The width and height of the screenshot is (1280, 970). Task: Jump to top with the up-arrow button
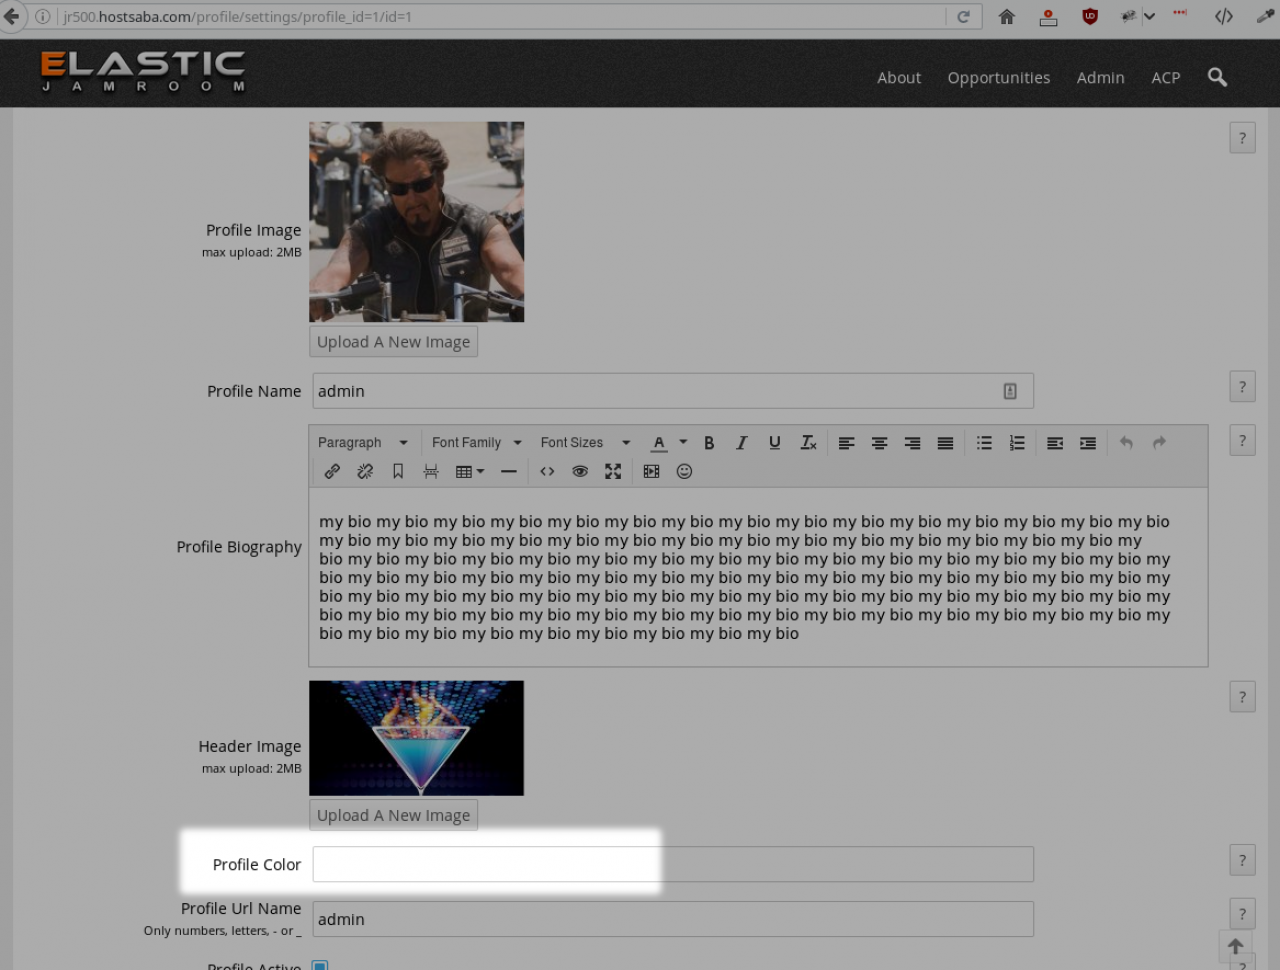click(1235, 946)
